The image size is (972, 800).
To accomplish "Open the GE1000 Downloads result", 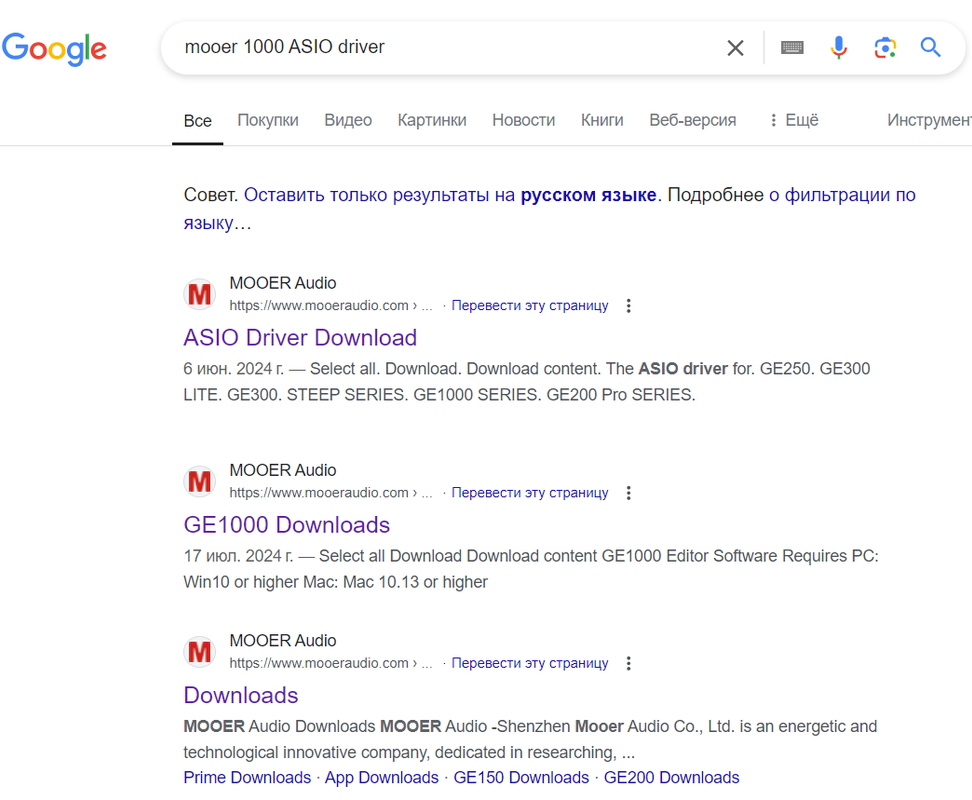I will click(286, 525).
